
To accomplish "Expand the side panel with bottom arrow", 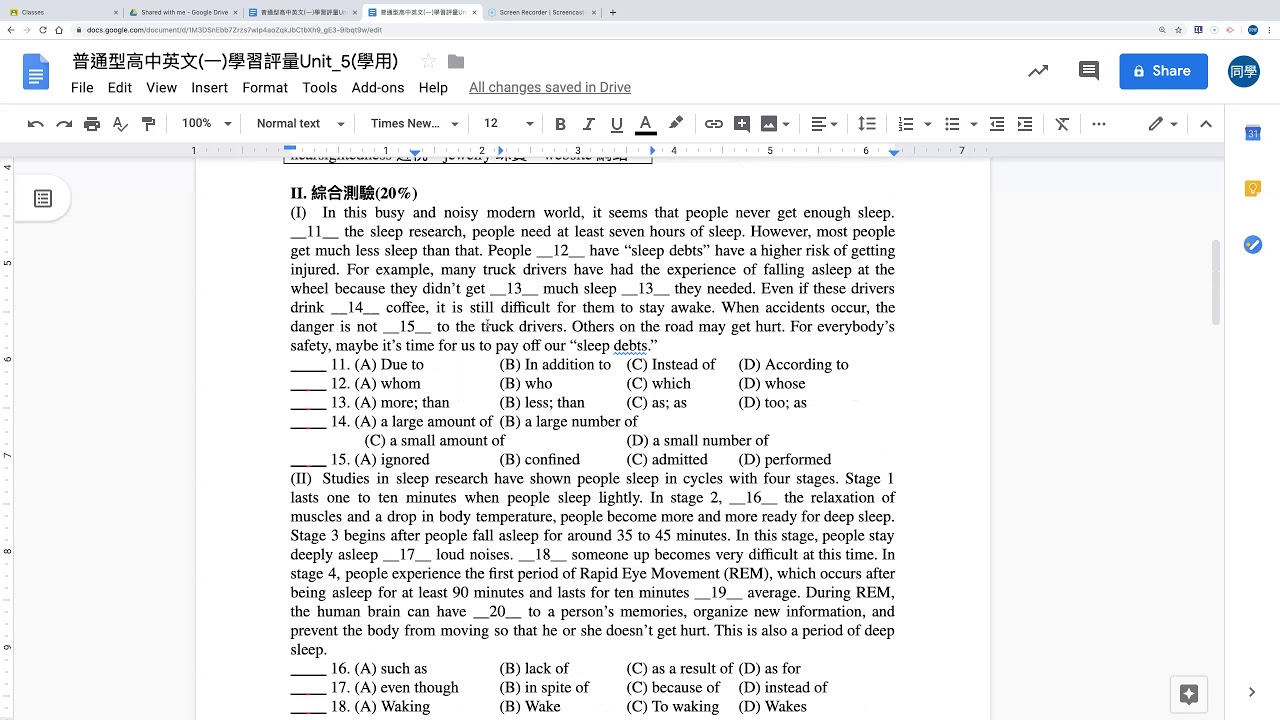I will pos(1252,692).
